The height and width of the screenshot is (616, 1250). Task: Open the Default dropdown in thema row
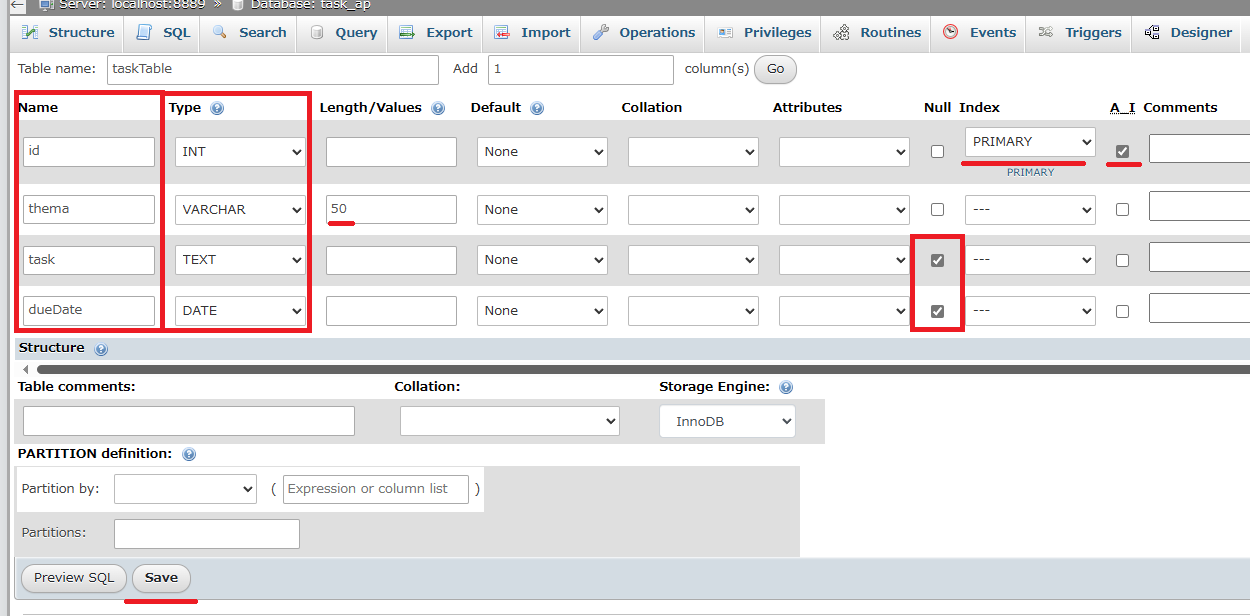(x=542, y=210)
